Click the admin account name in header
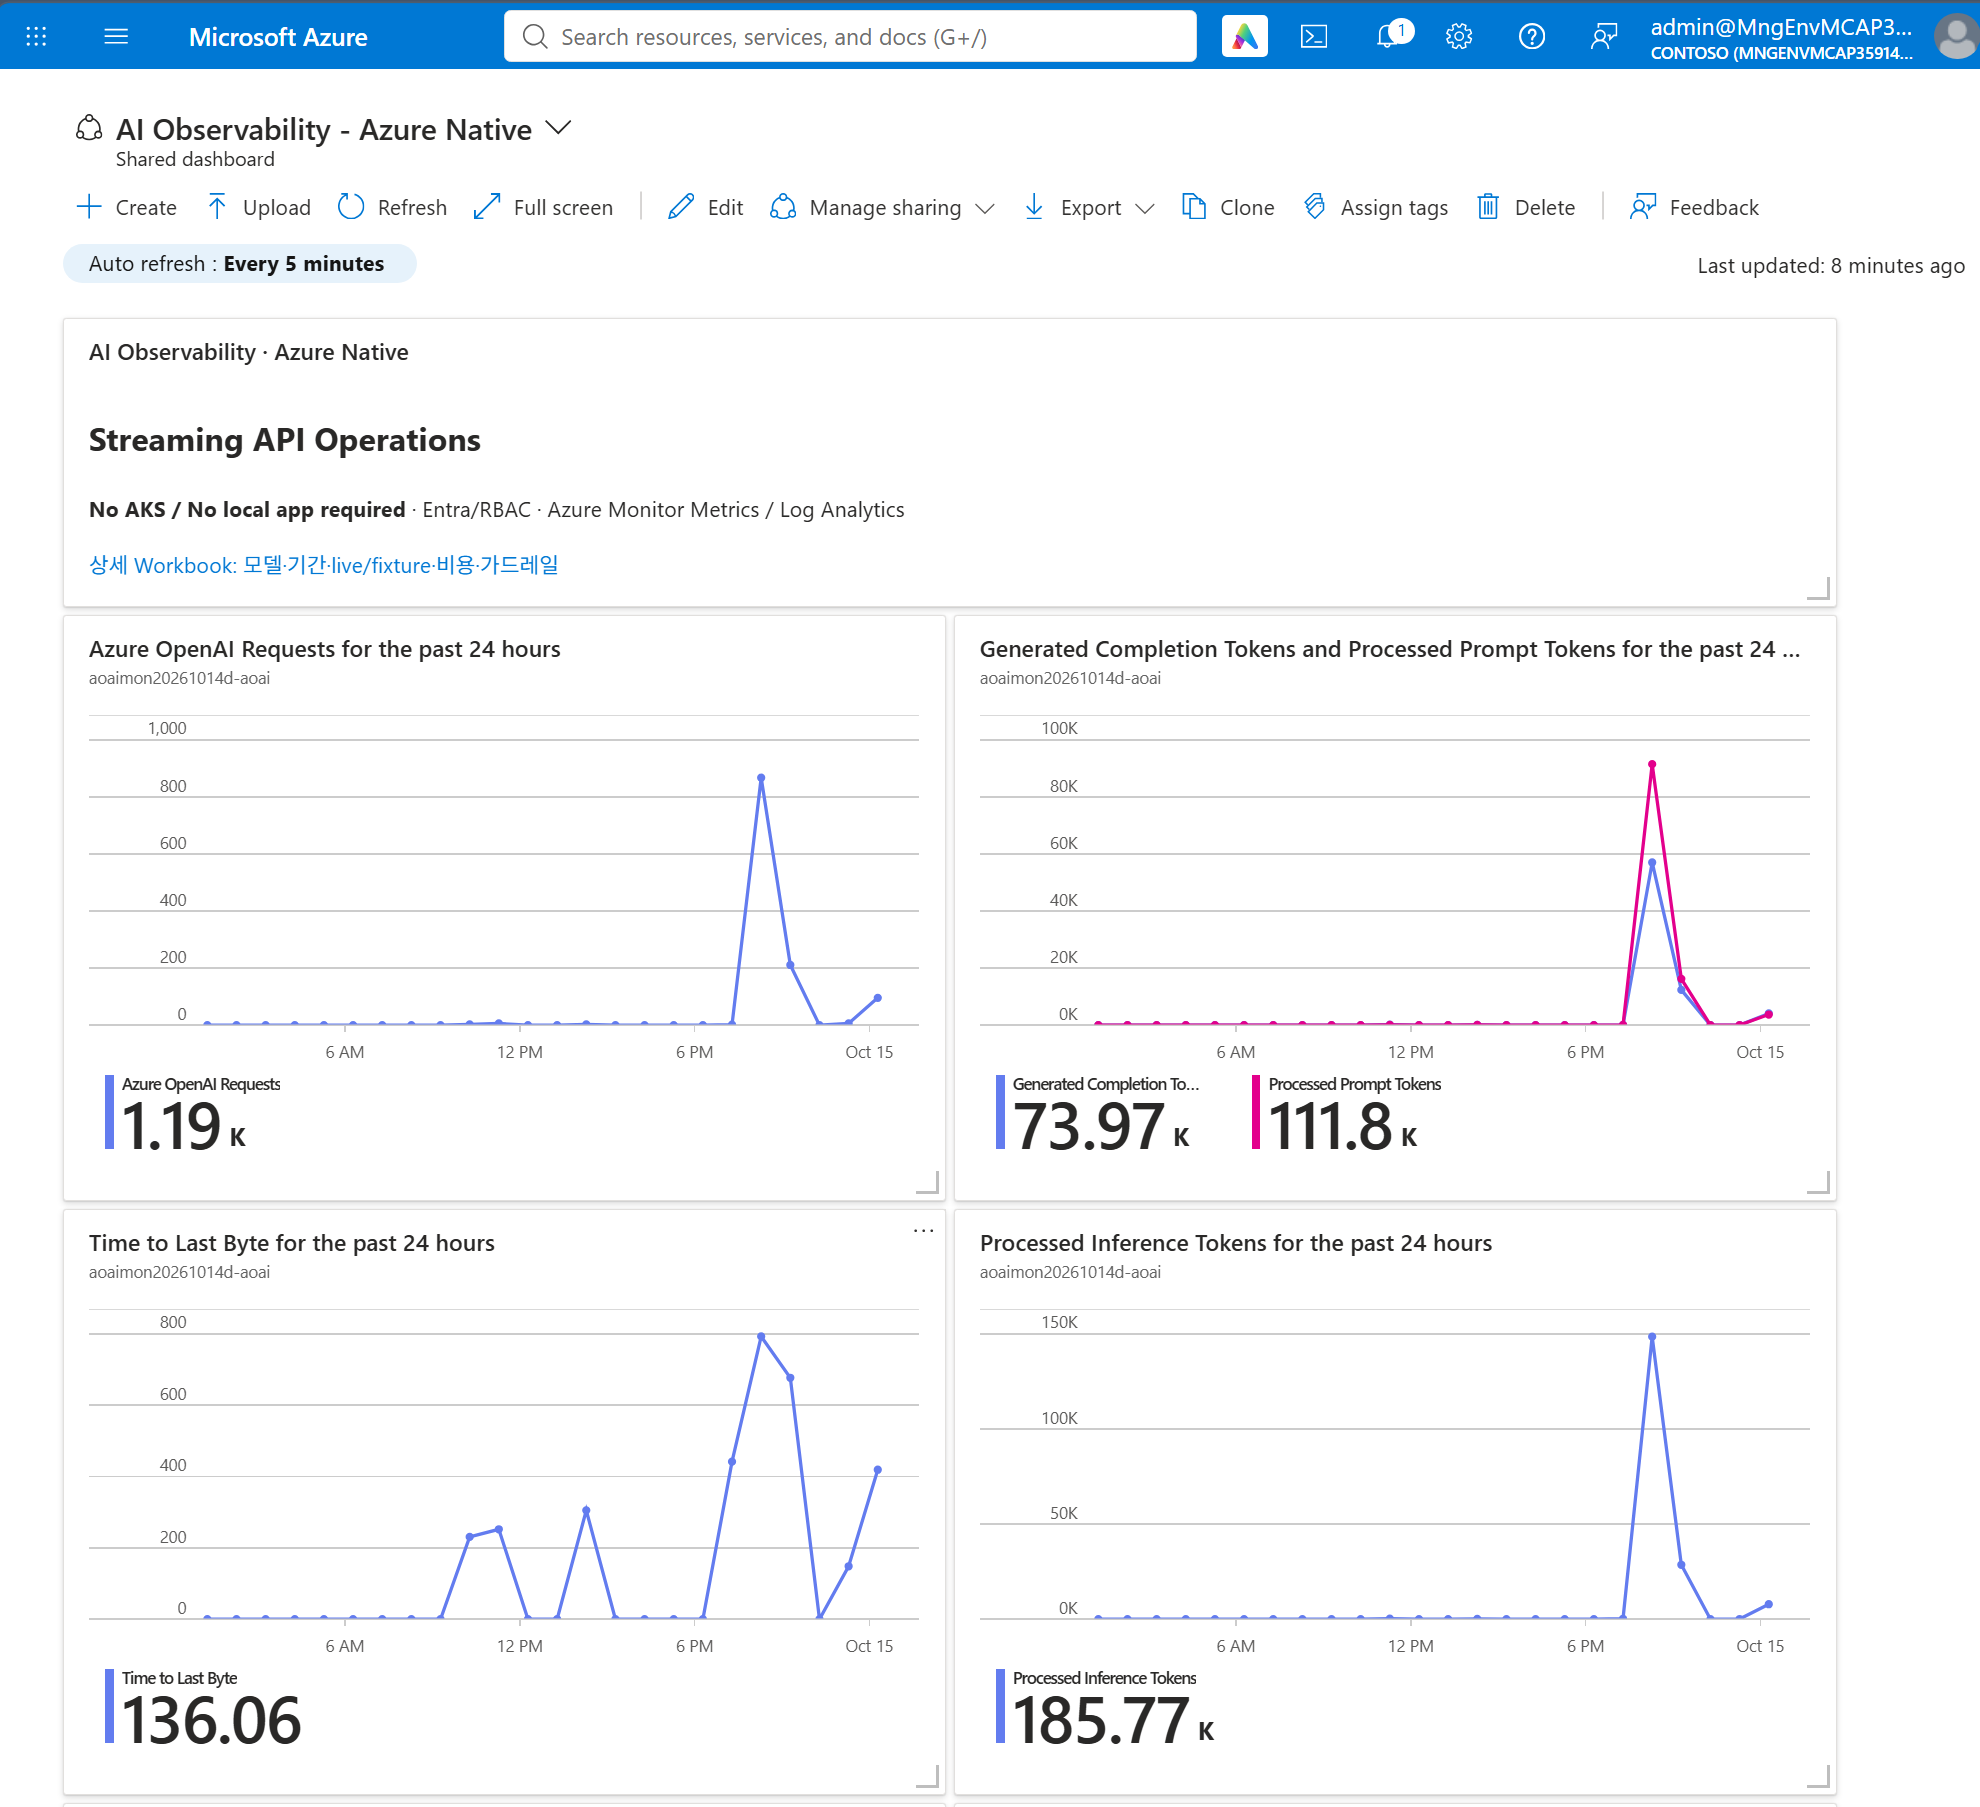Viewport: 1980px width, 1807px height. 1781,27
